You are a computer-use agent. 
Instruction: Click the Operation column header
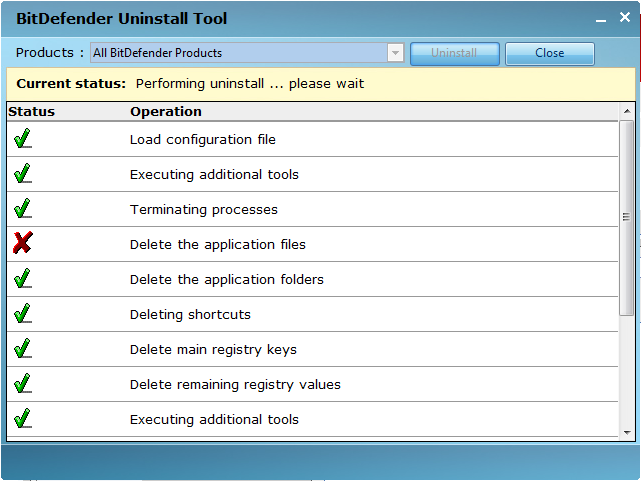point(166,111)
